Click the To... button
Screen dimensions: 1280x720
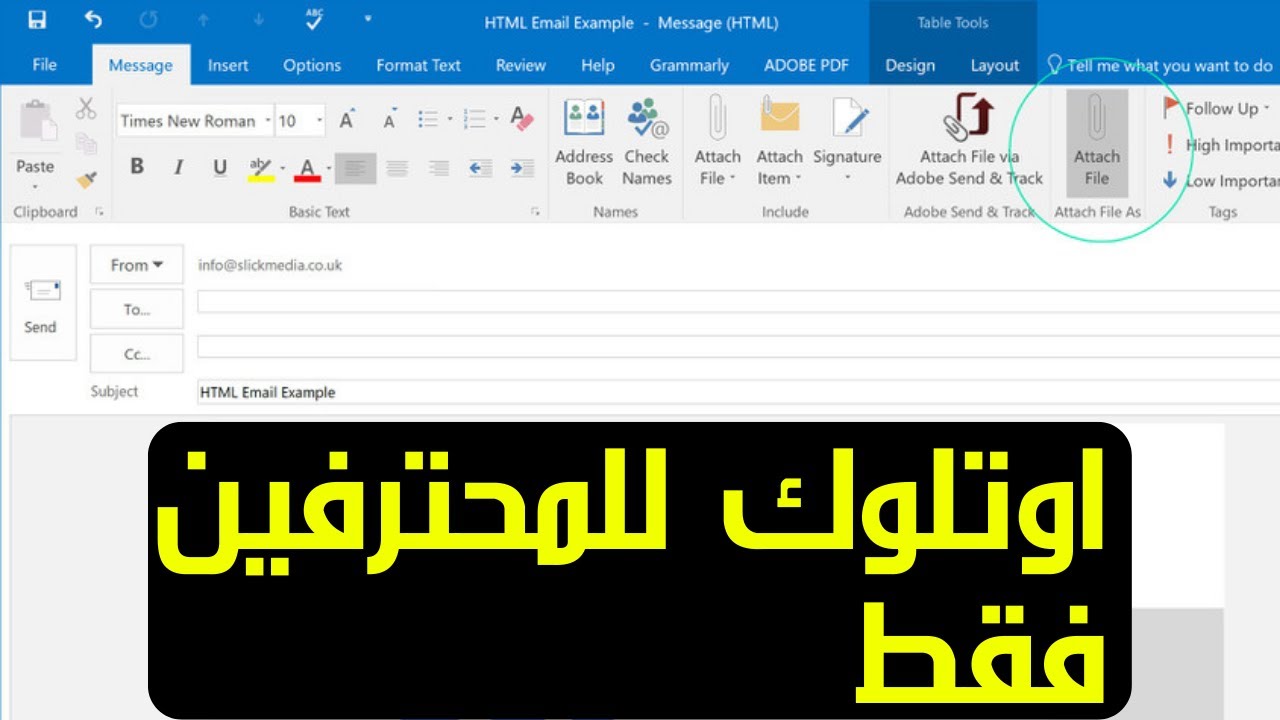point(137,309)
